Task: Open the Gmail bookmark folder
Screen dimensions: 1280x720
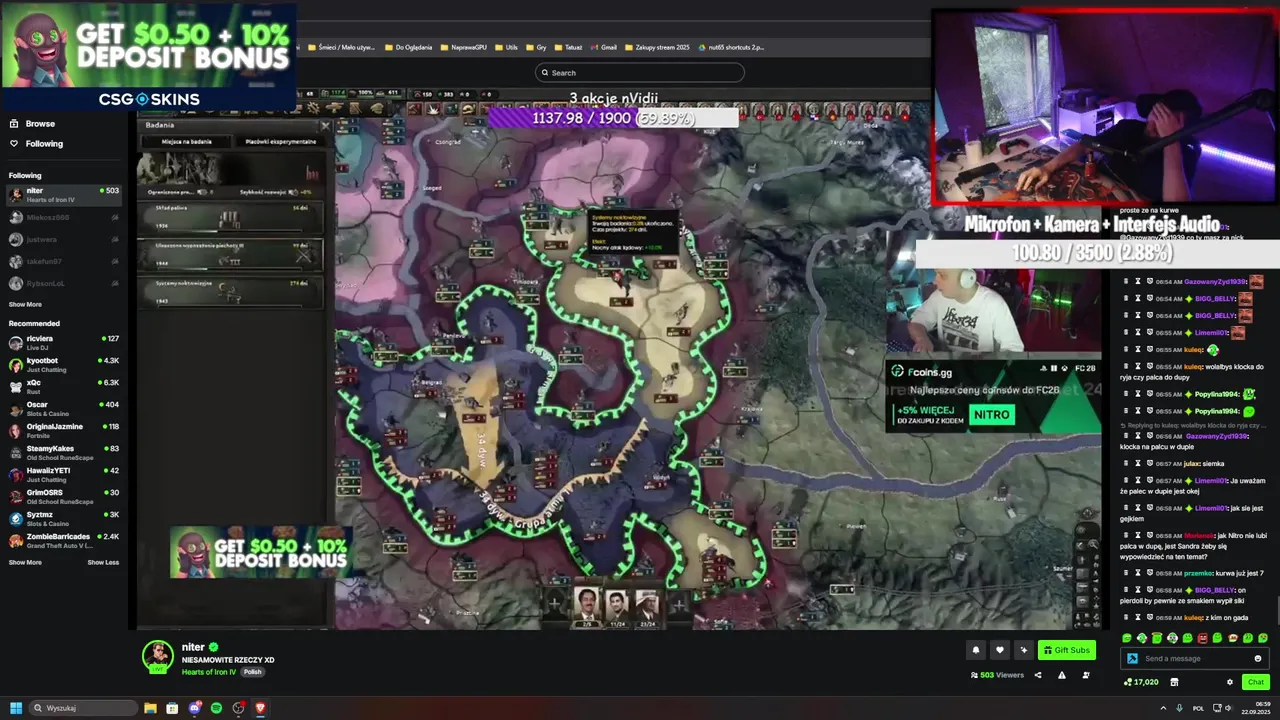Action: 603,47
